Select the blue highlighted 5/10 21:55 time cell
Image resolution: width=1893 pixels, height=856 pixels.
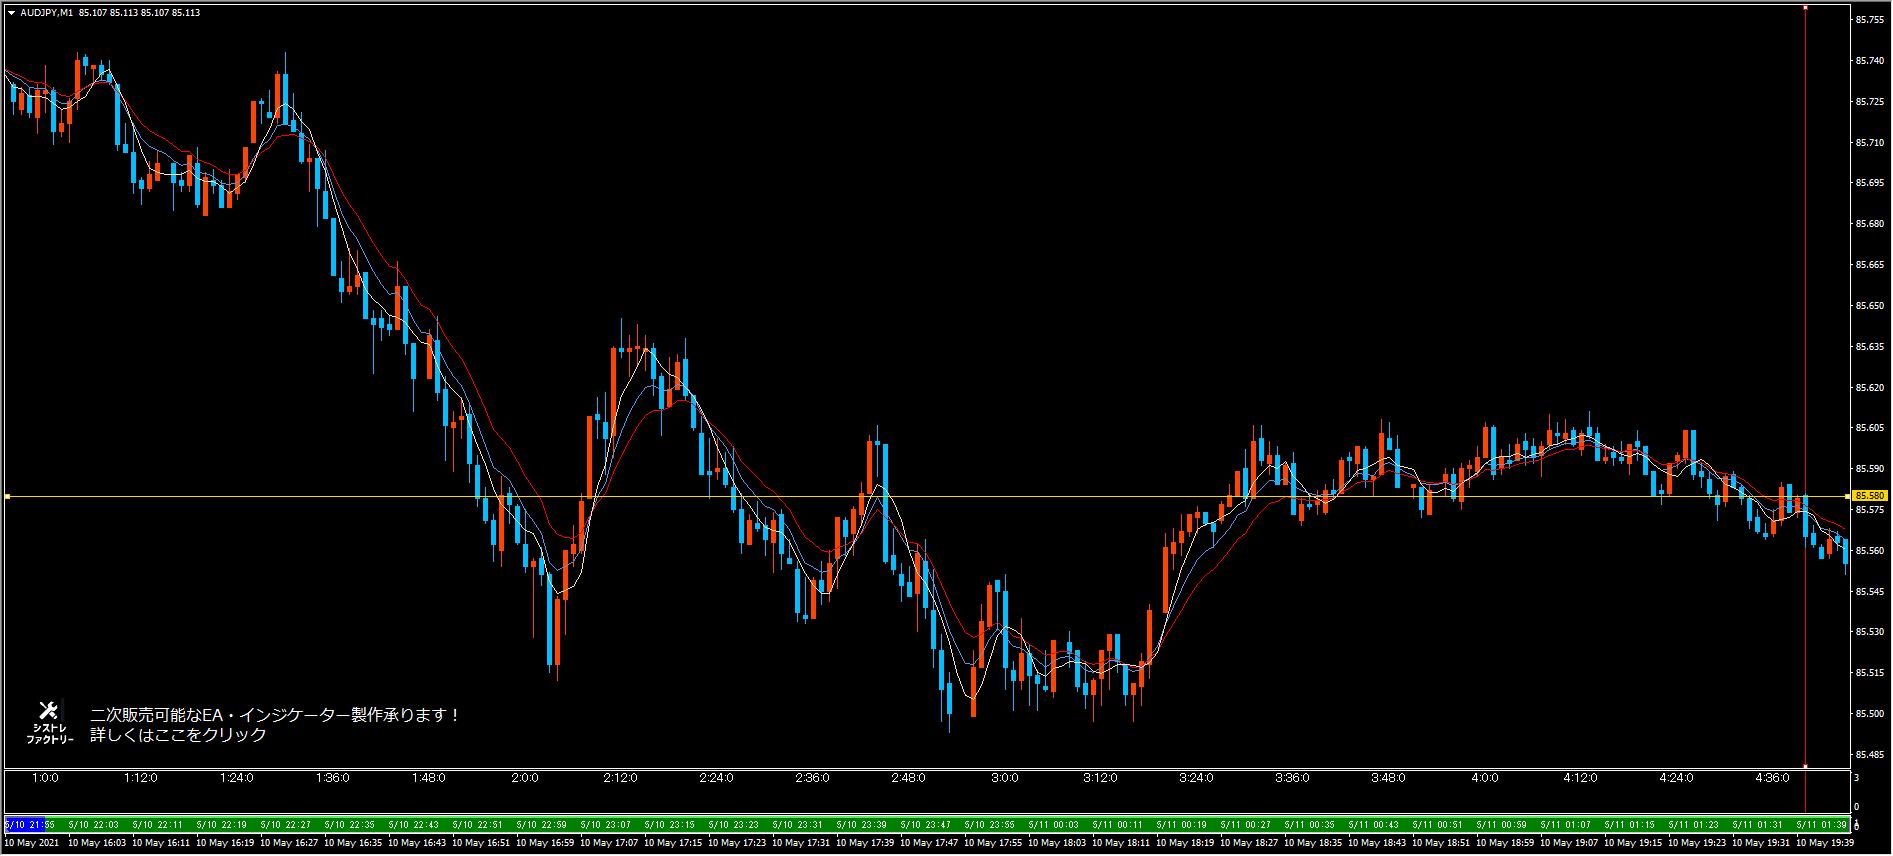[22, 825]
